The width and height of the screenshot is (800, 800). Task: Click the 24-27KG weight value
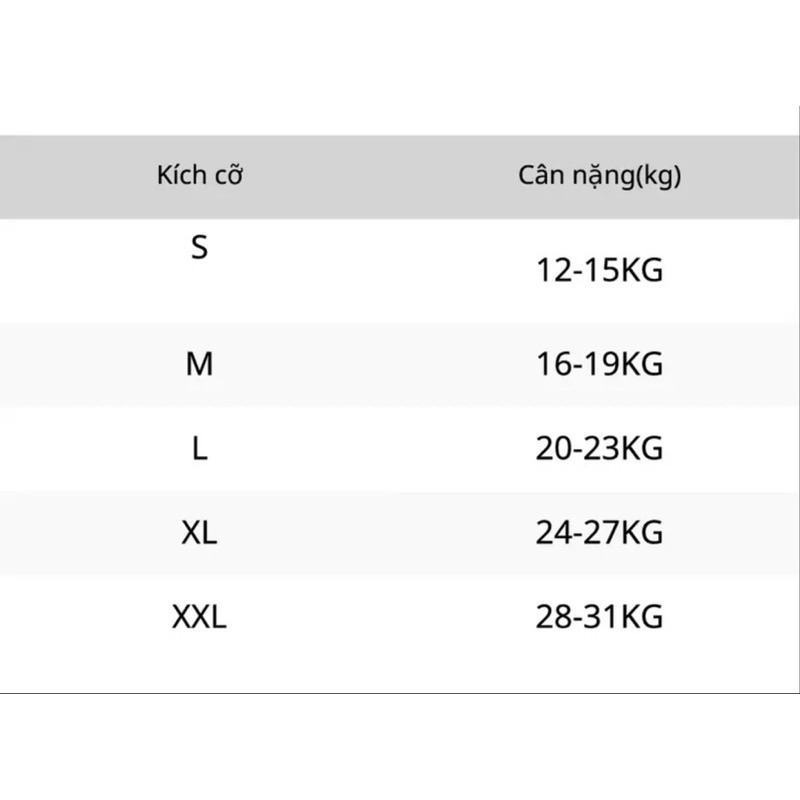(600, 533)
